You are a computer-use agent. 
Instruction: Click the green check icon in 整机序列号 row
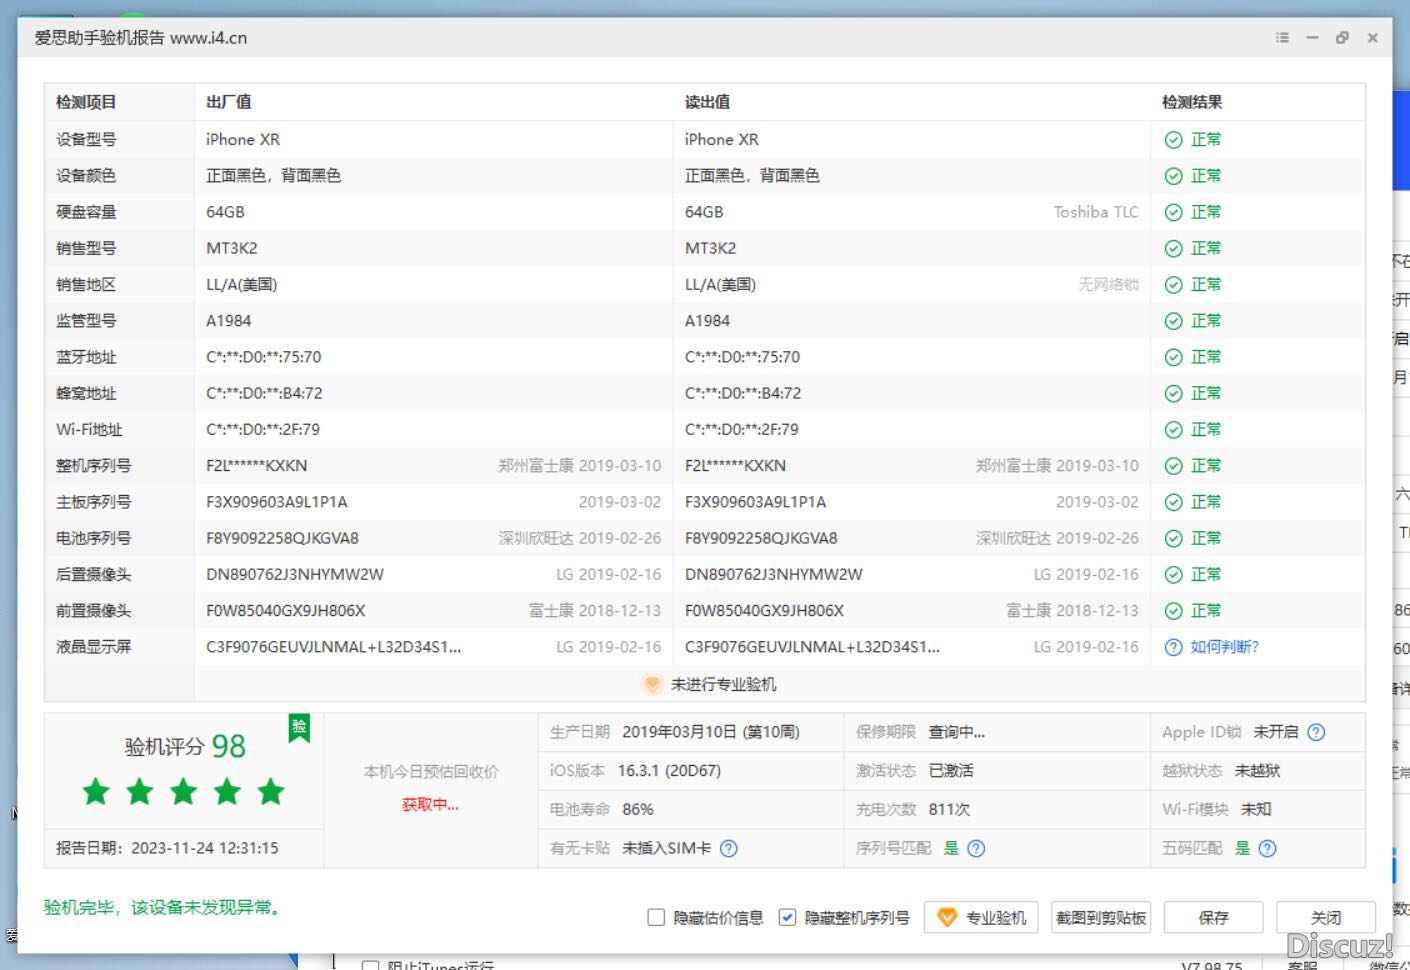coord(1174,466)
